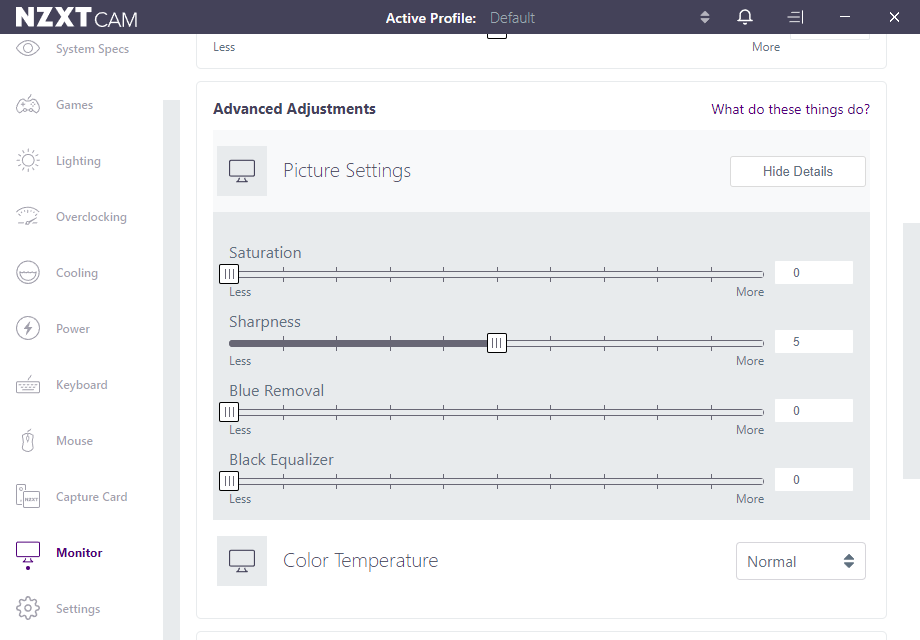Image resolution: width=920 pixels, height=640 pixels.
Task: Select the Mouse icon in sidebar
Action: [x=28, y=441]
